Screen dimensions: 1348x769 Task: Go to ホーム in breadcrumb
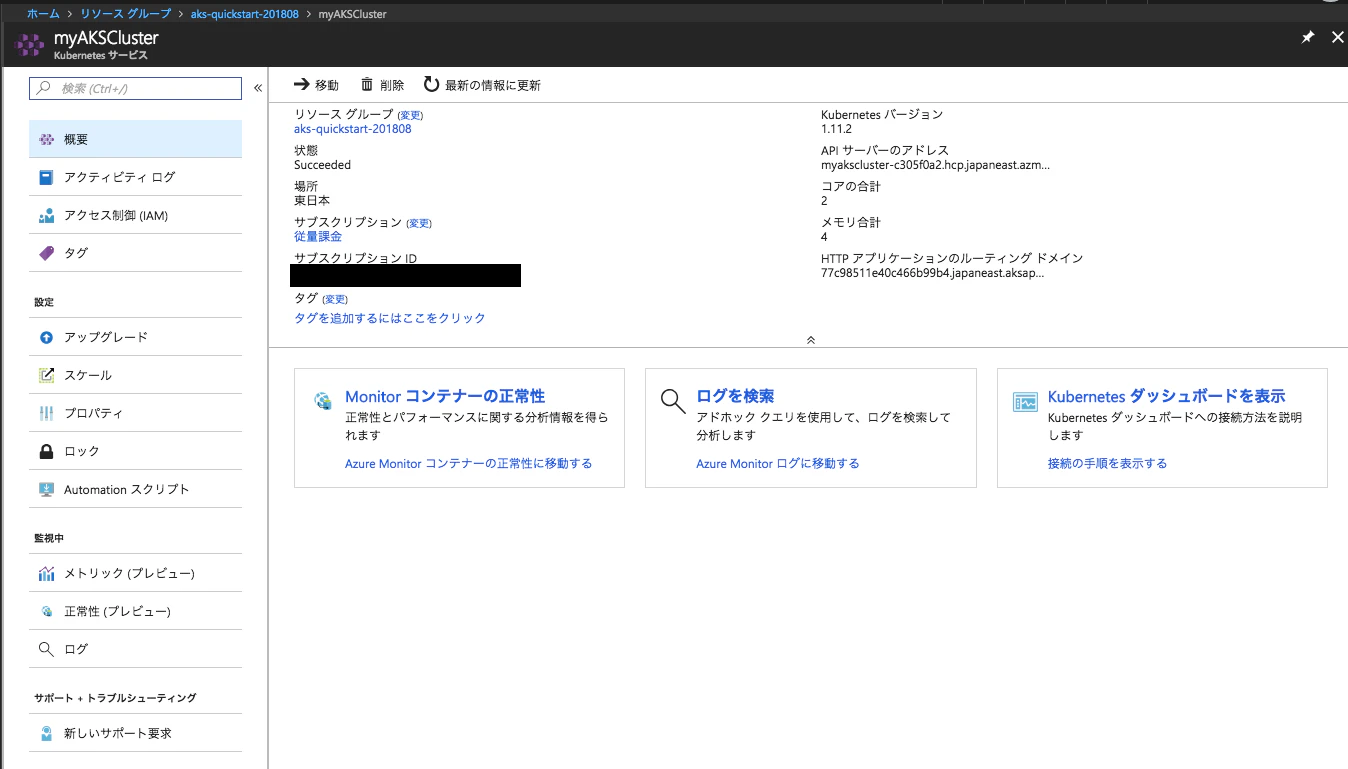43,14
